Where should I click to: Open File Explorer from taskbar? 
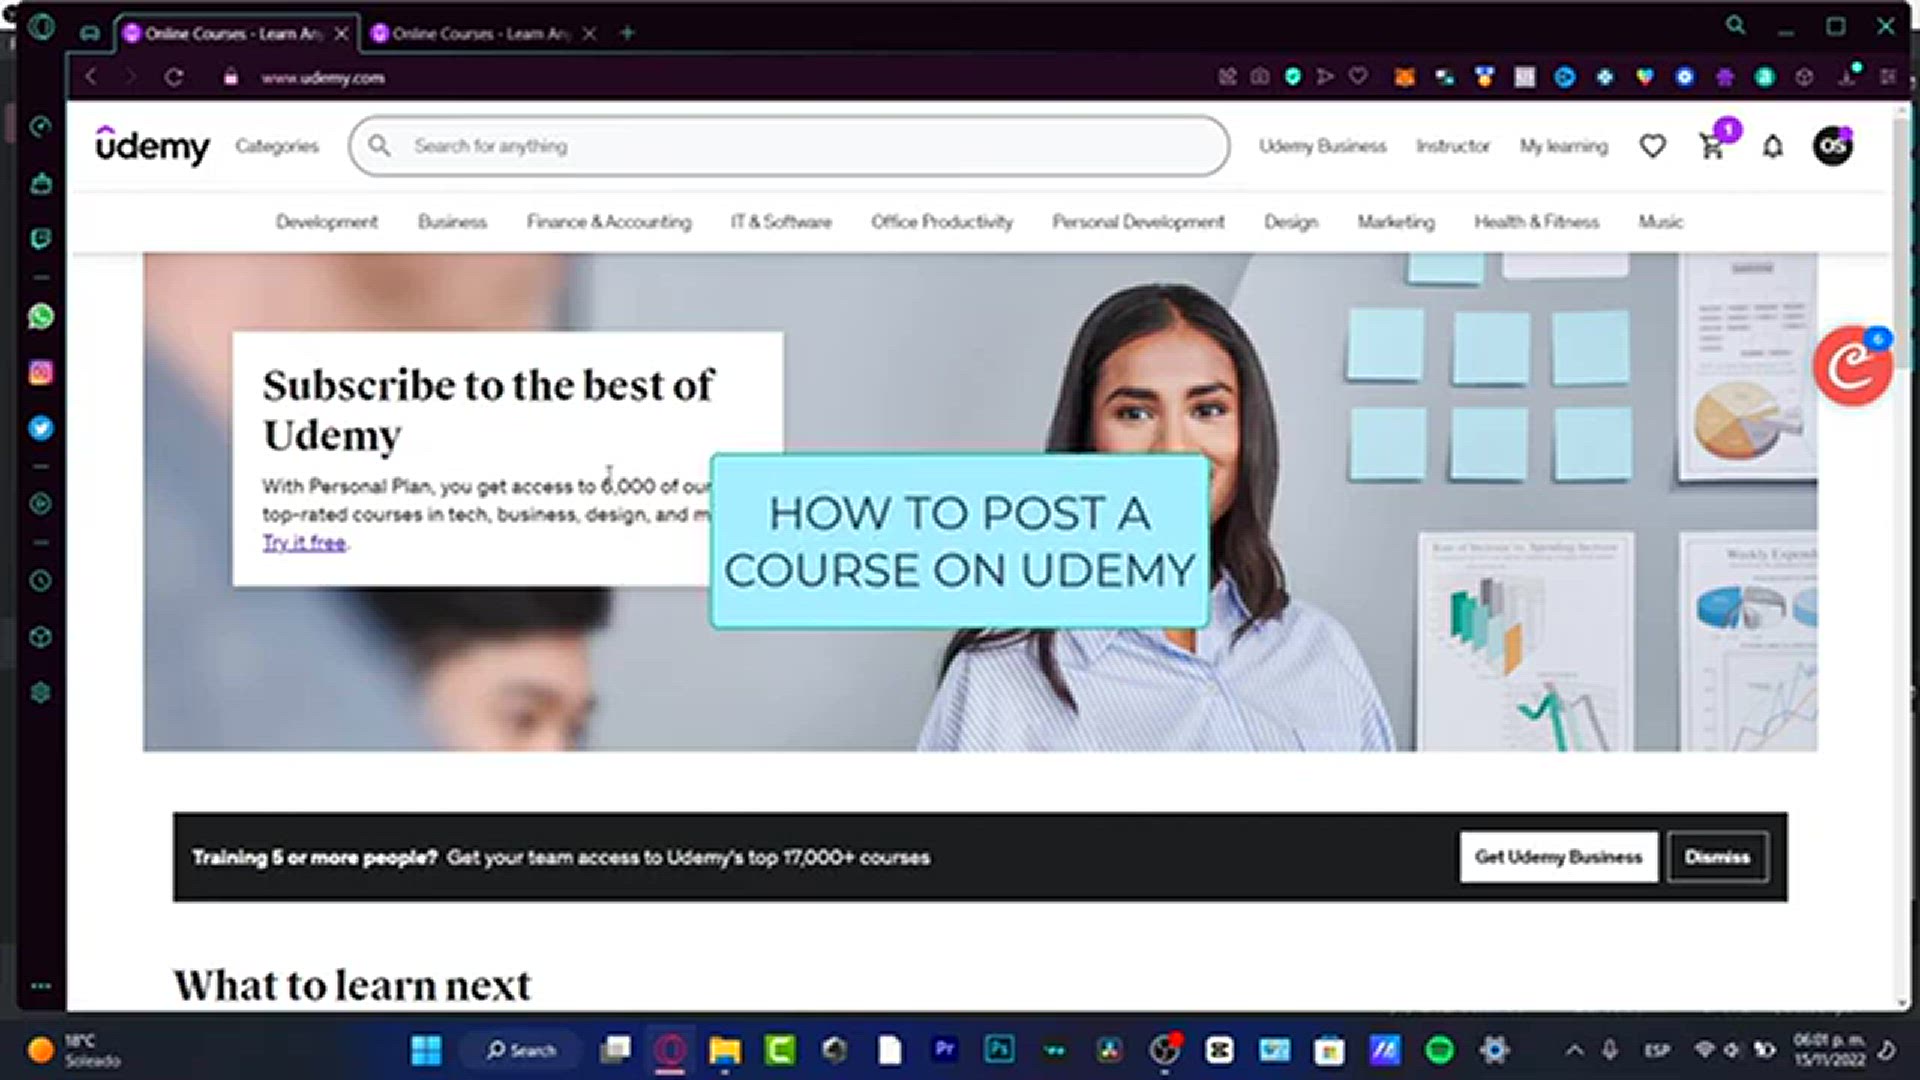click(725, 1050)
